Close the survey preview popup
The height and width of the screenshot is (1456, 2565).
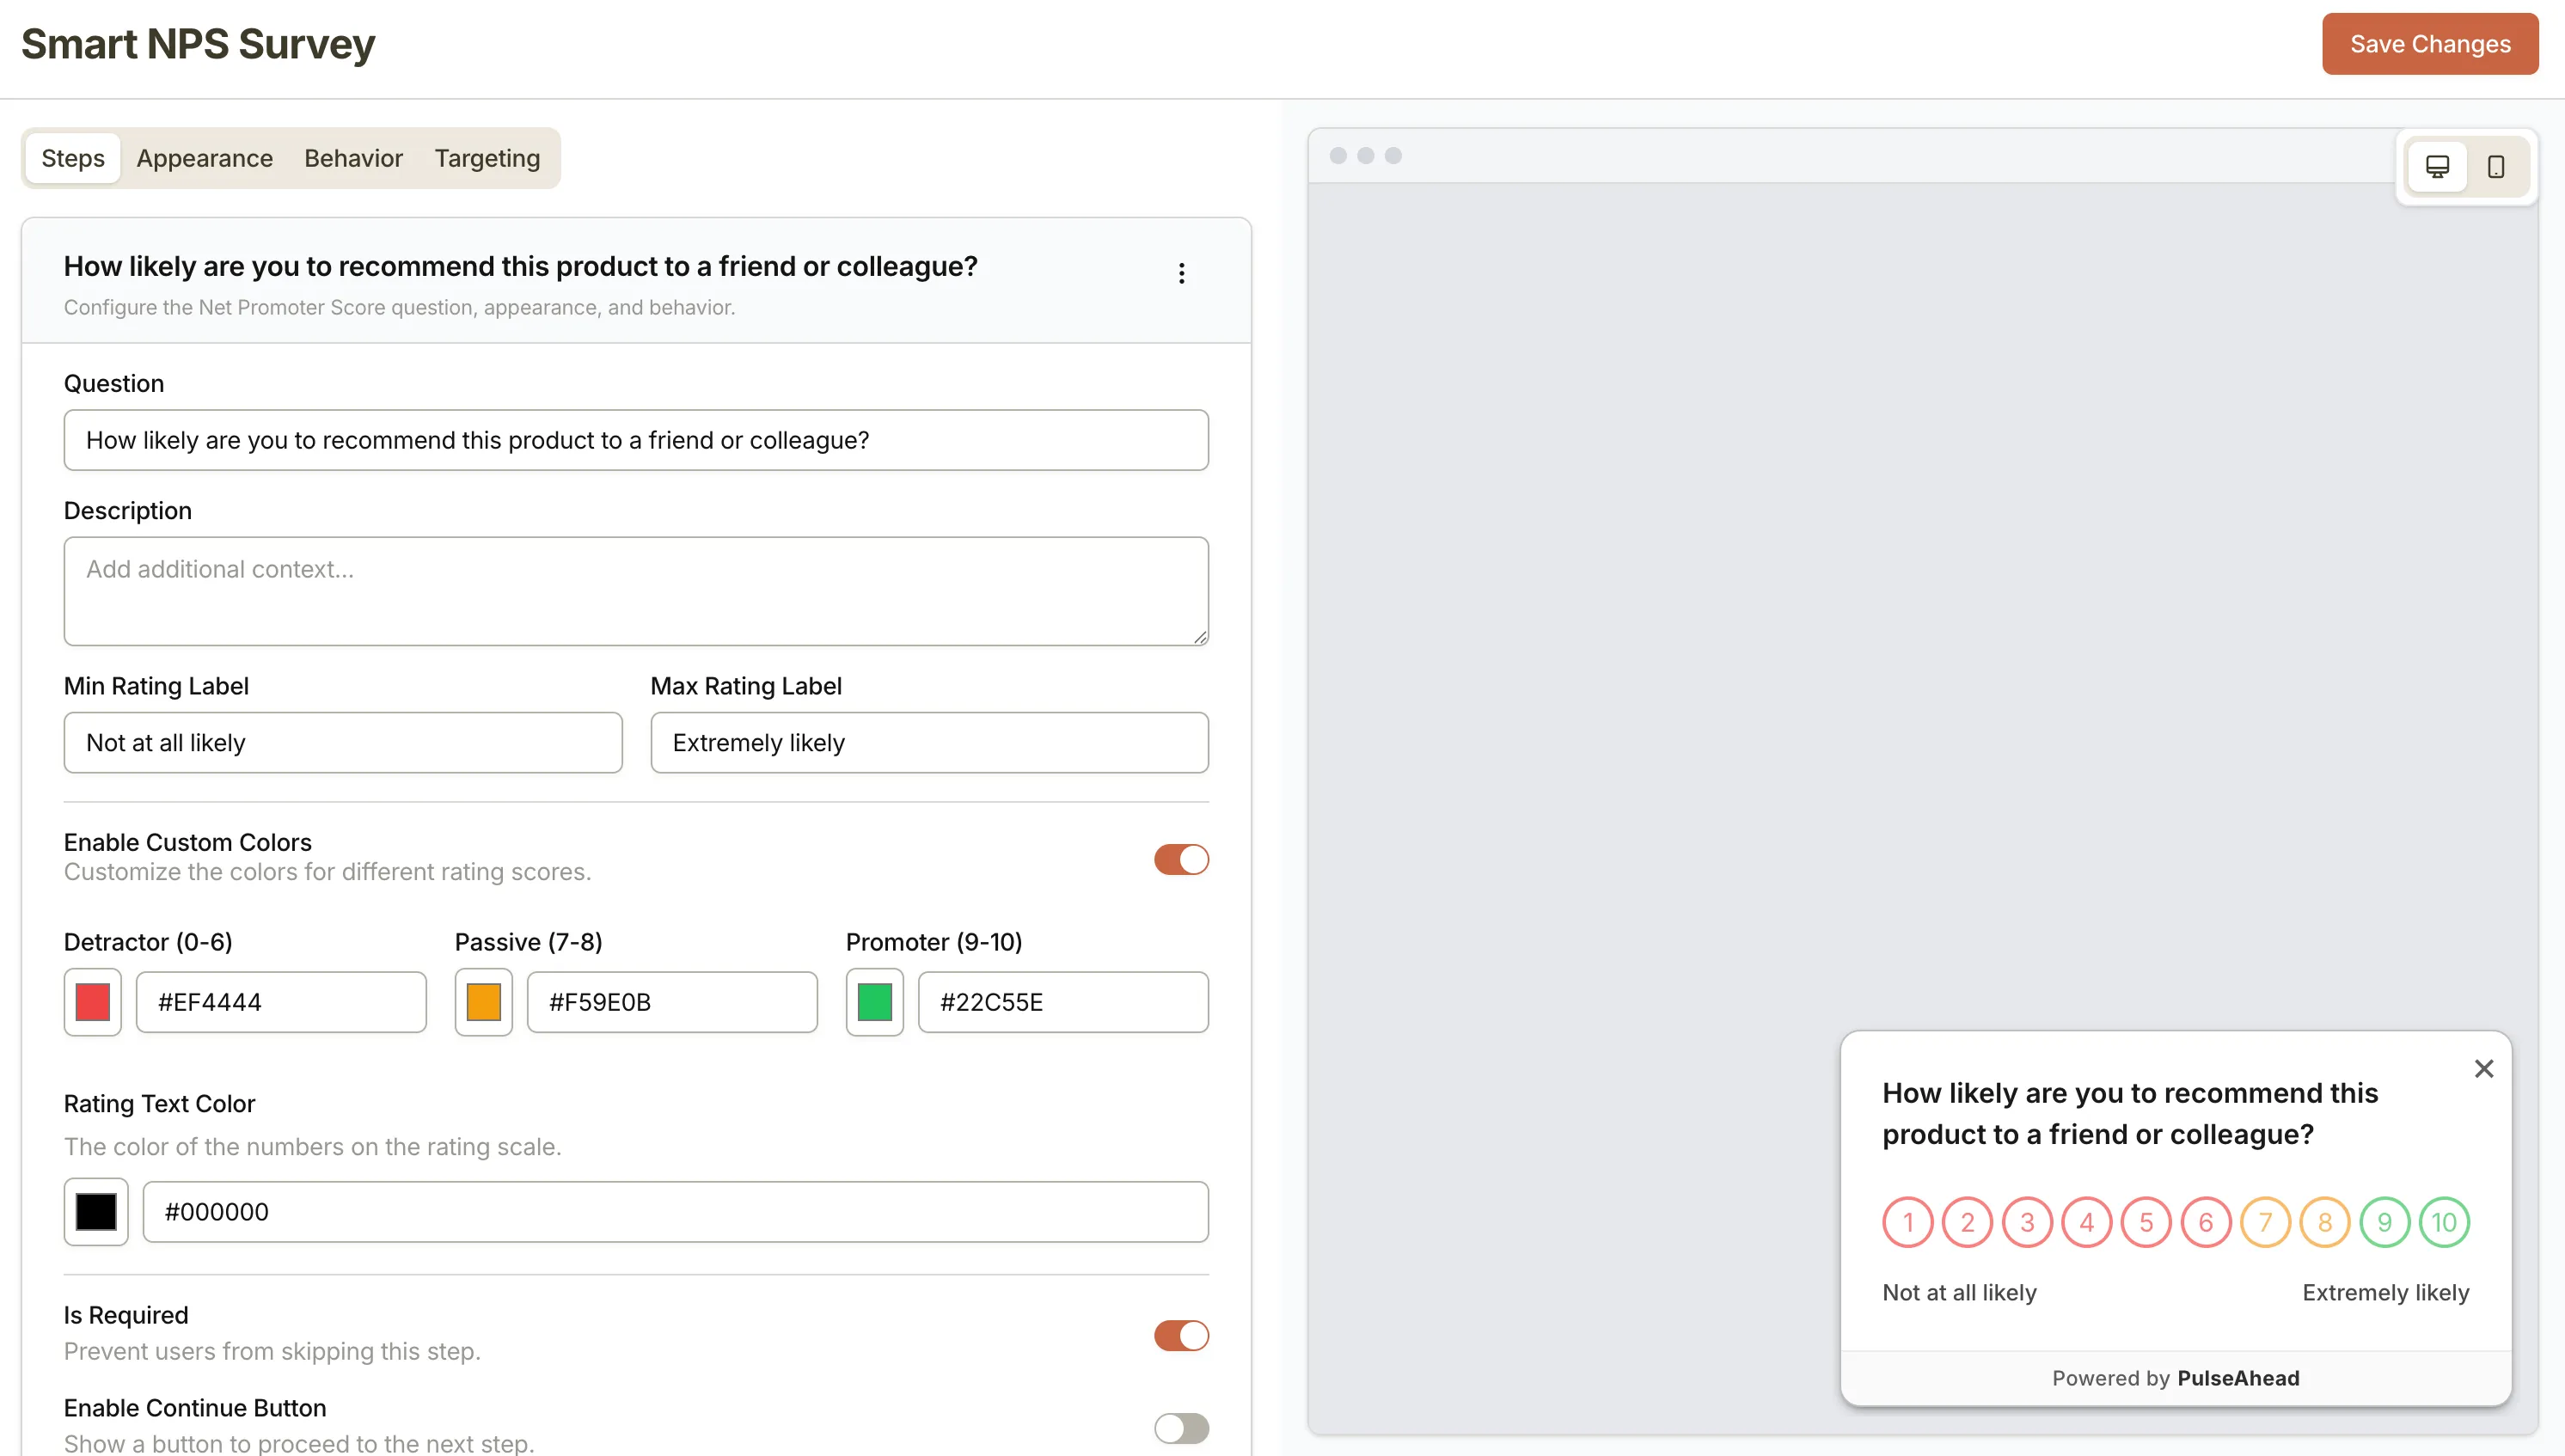point(2484,1068)
